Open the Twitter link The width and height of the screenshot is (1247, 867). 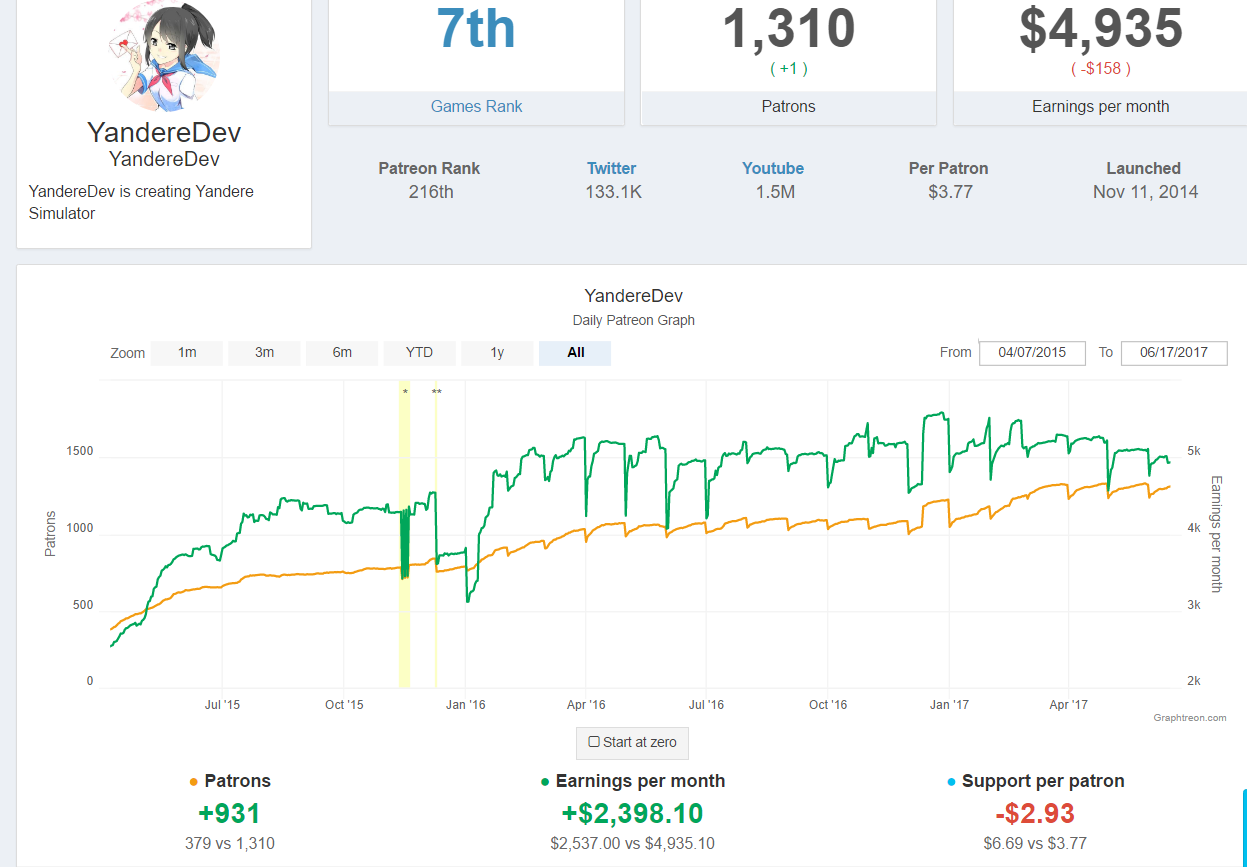(612, 169)
